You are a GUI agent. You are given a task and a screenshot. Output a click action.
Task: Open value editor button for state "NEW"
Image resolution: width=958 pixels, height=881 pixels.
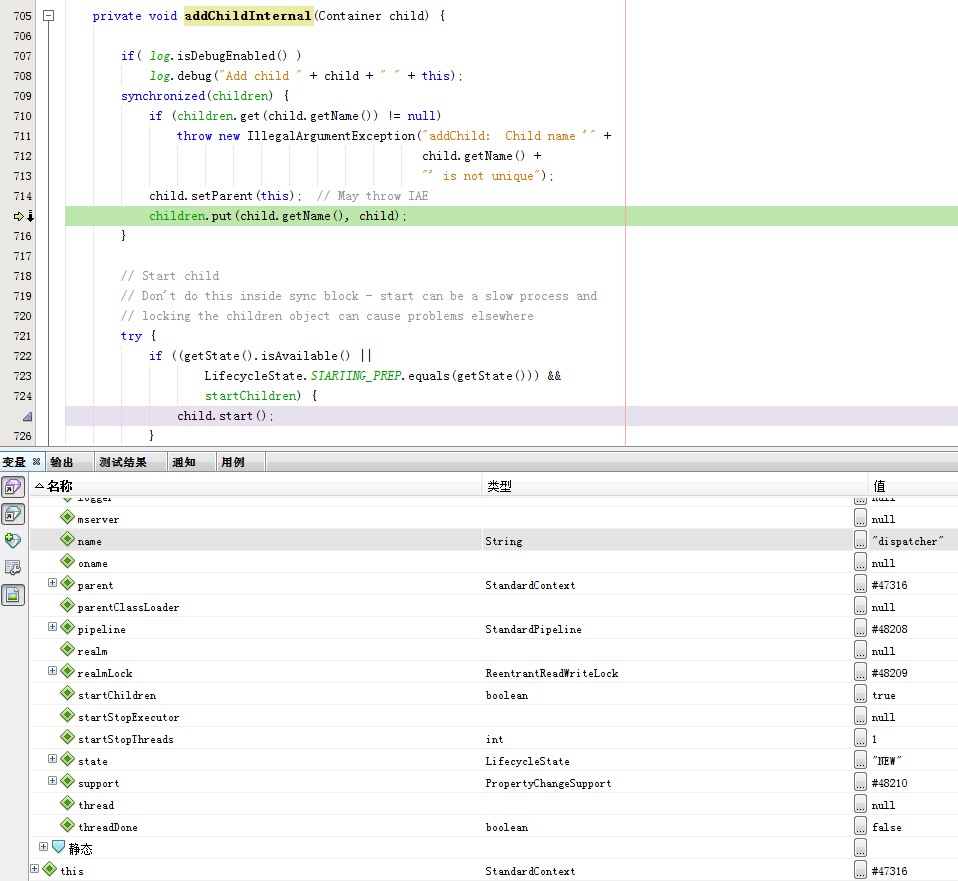point(860,760)
